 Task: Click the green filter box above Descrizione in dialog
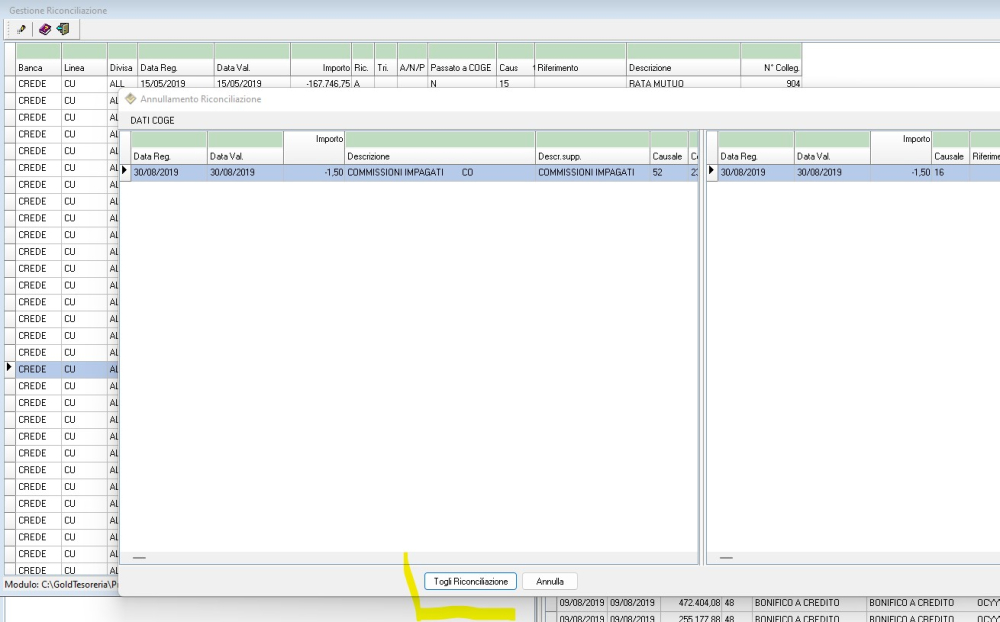click(440, 139)
